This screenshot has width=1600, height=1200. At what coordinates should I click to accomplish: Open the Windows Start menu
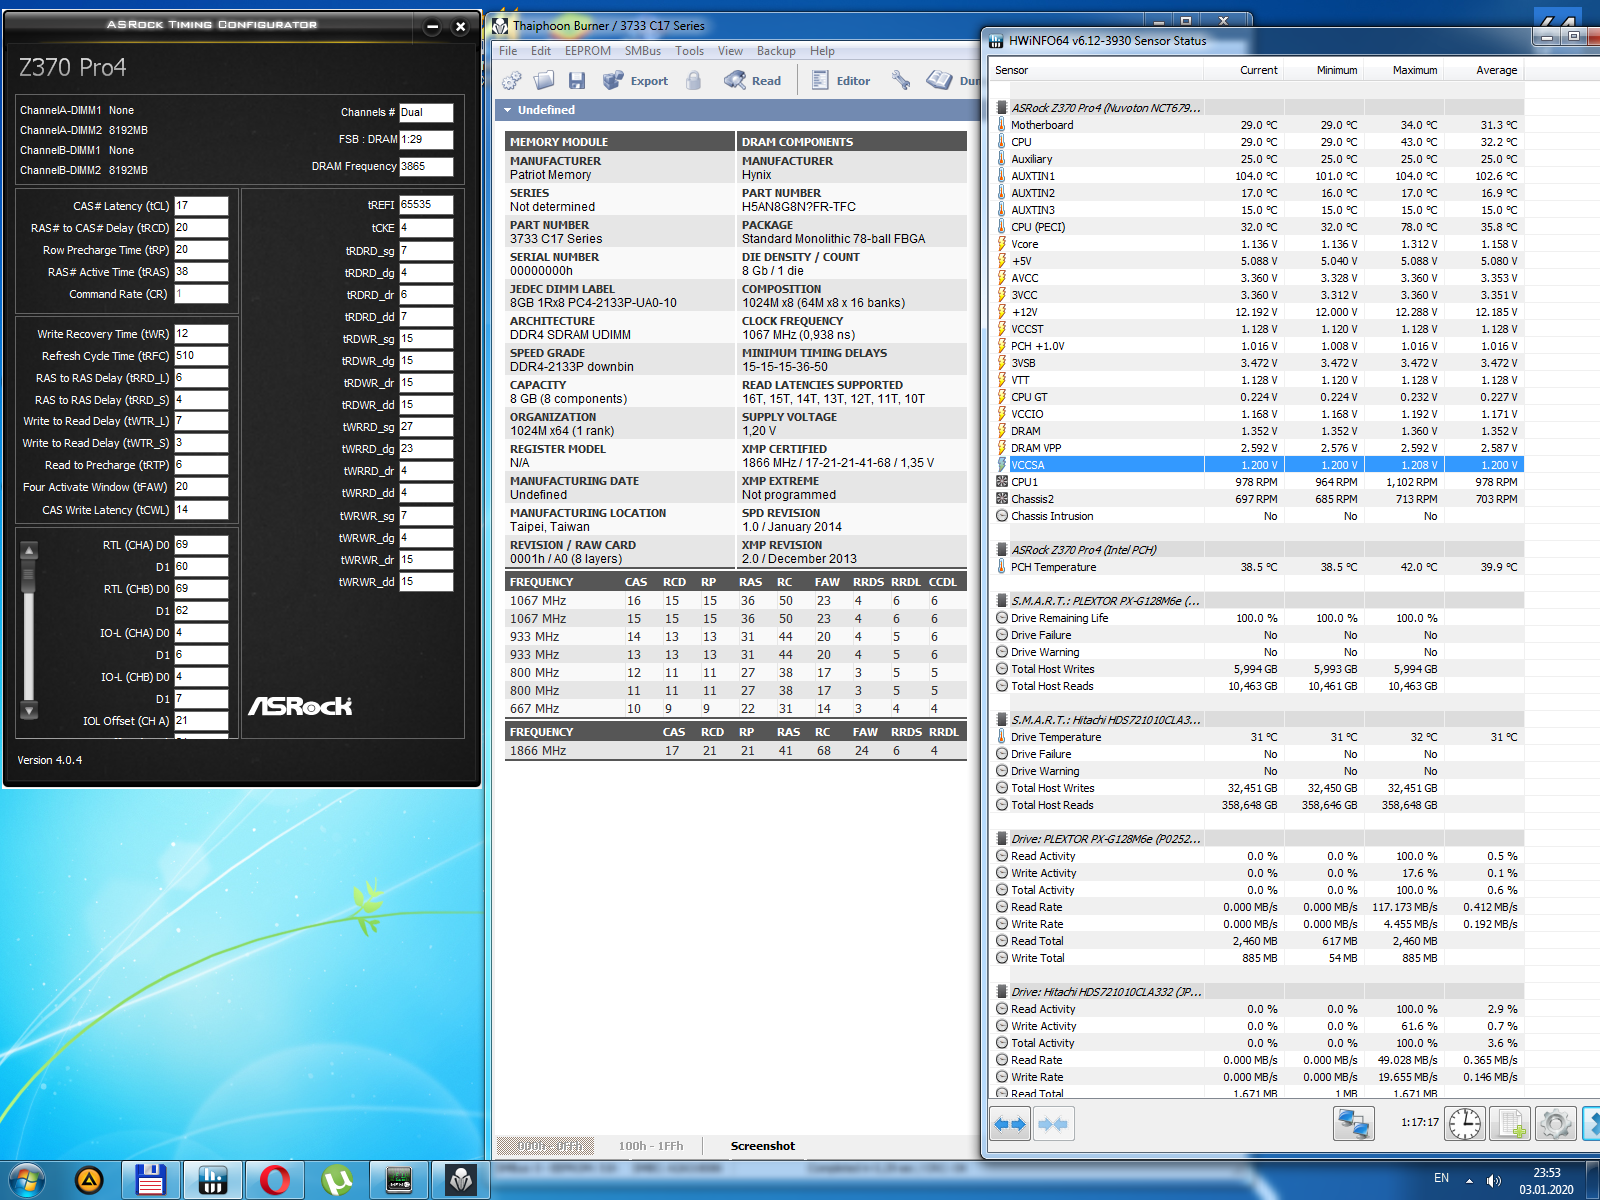[27, 1180]
